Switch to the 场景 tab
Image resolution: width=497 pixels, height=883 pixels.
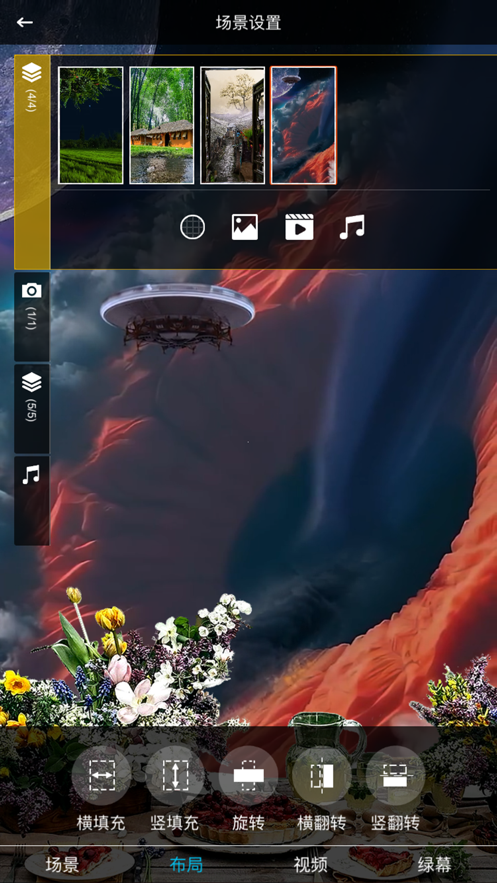pos(62,864)
